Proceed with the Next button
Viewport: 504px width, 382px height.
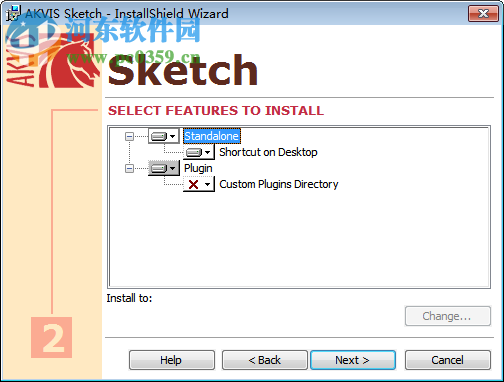coord(353,360)
